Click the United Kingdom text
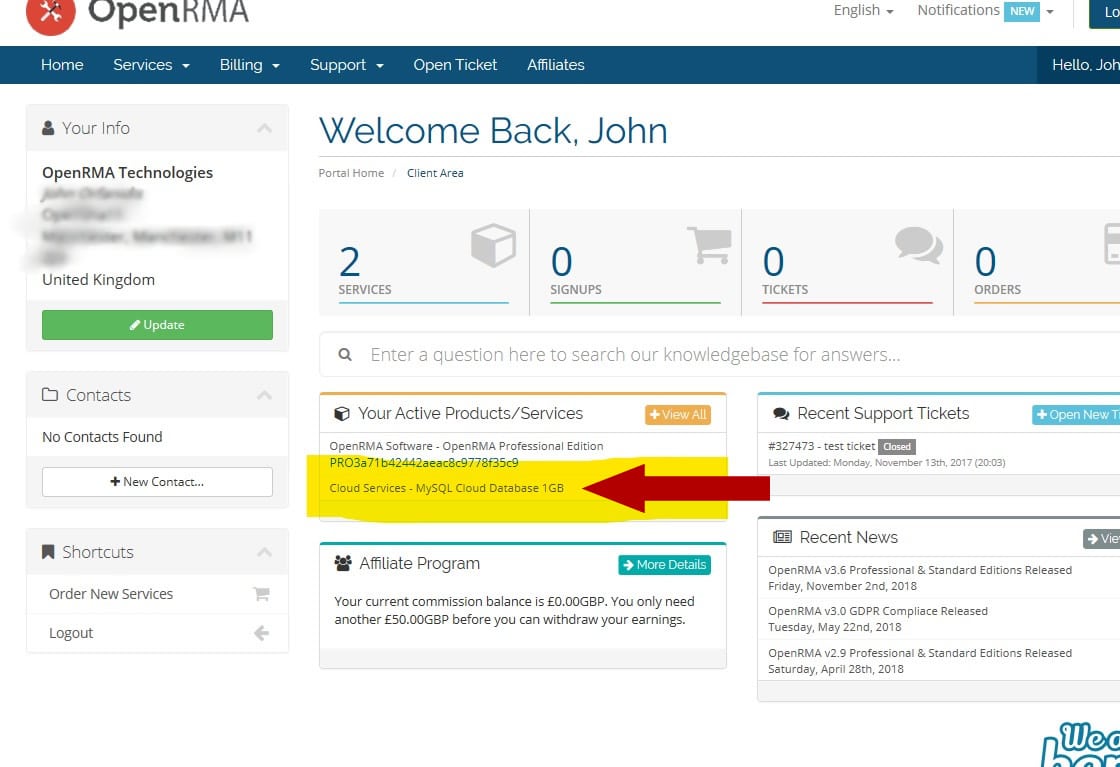This screenshot has width=1120, height=767. point(98,280)
